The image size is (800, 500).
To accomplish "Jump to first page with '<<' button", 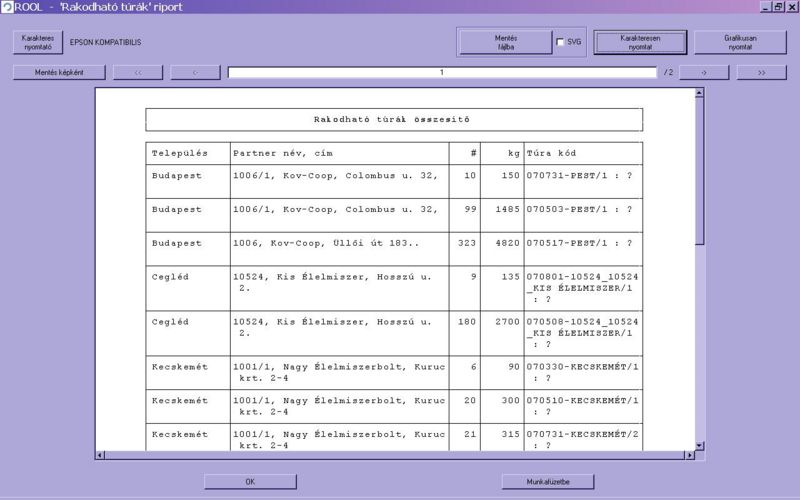I will 138,72.
